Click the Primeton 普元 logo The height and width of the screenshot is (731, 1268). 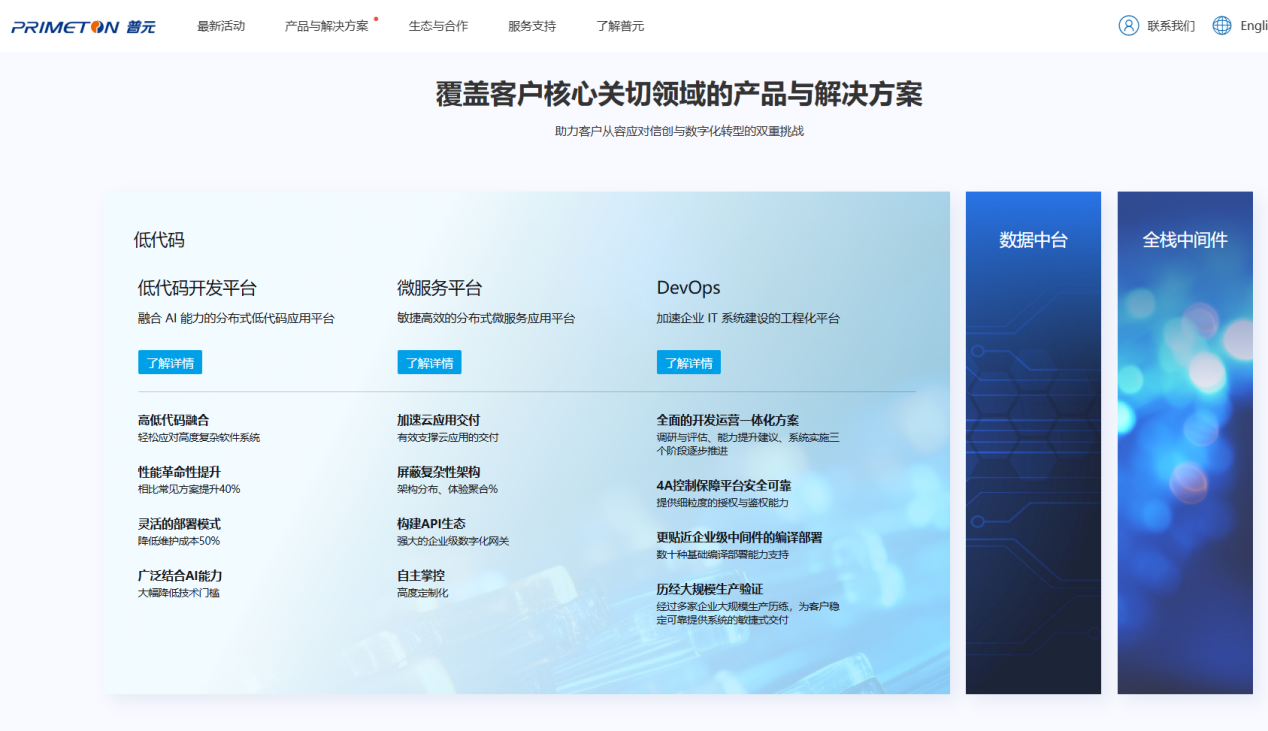[84, 26]
